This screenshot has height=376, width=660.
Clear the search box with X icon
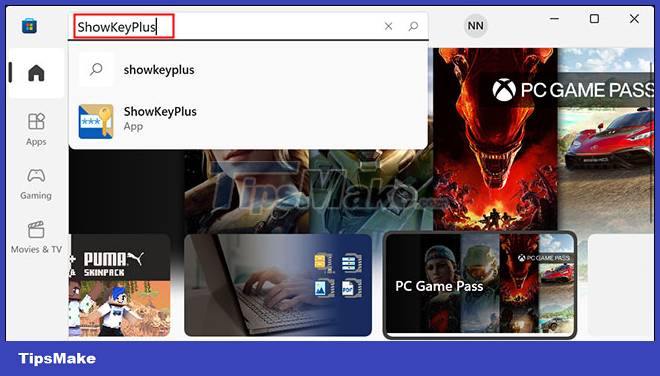point(389,27)
